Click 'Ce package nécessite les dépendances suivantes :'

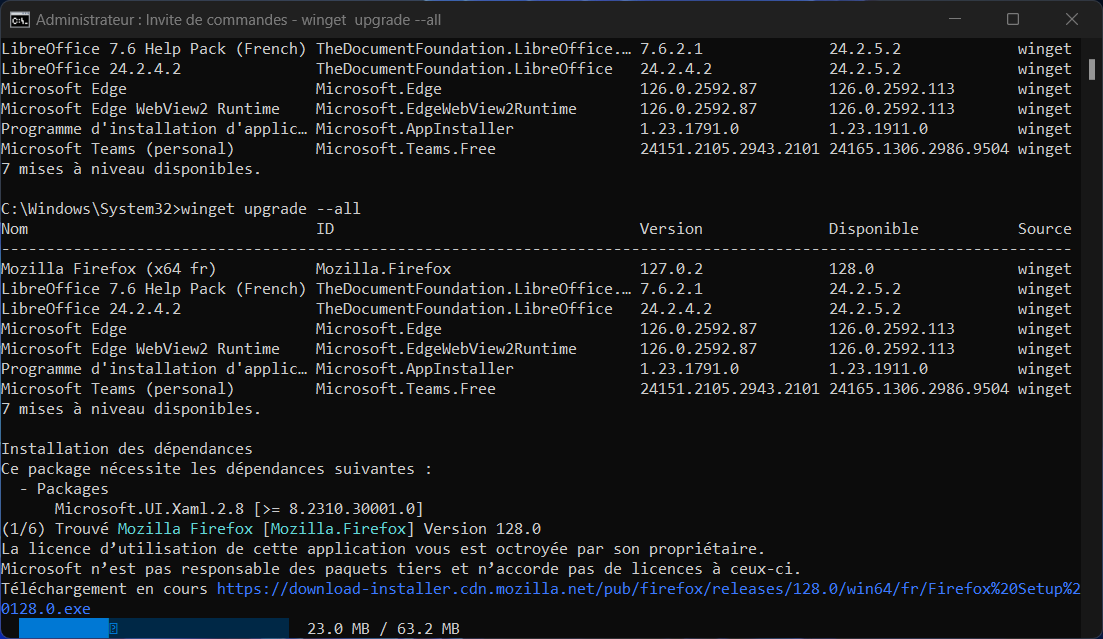point(217,469)
